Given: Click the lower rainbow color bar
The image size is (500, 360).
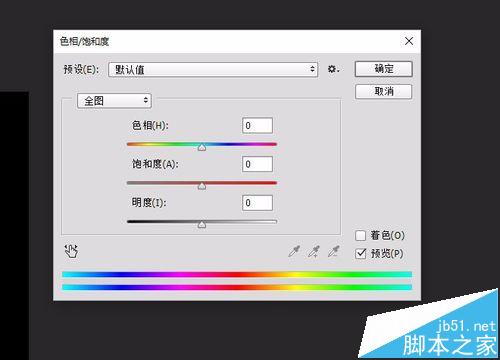Looking at the screenshot, I should 237,287.
